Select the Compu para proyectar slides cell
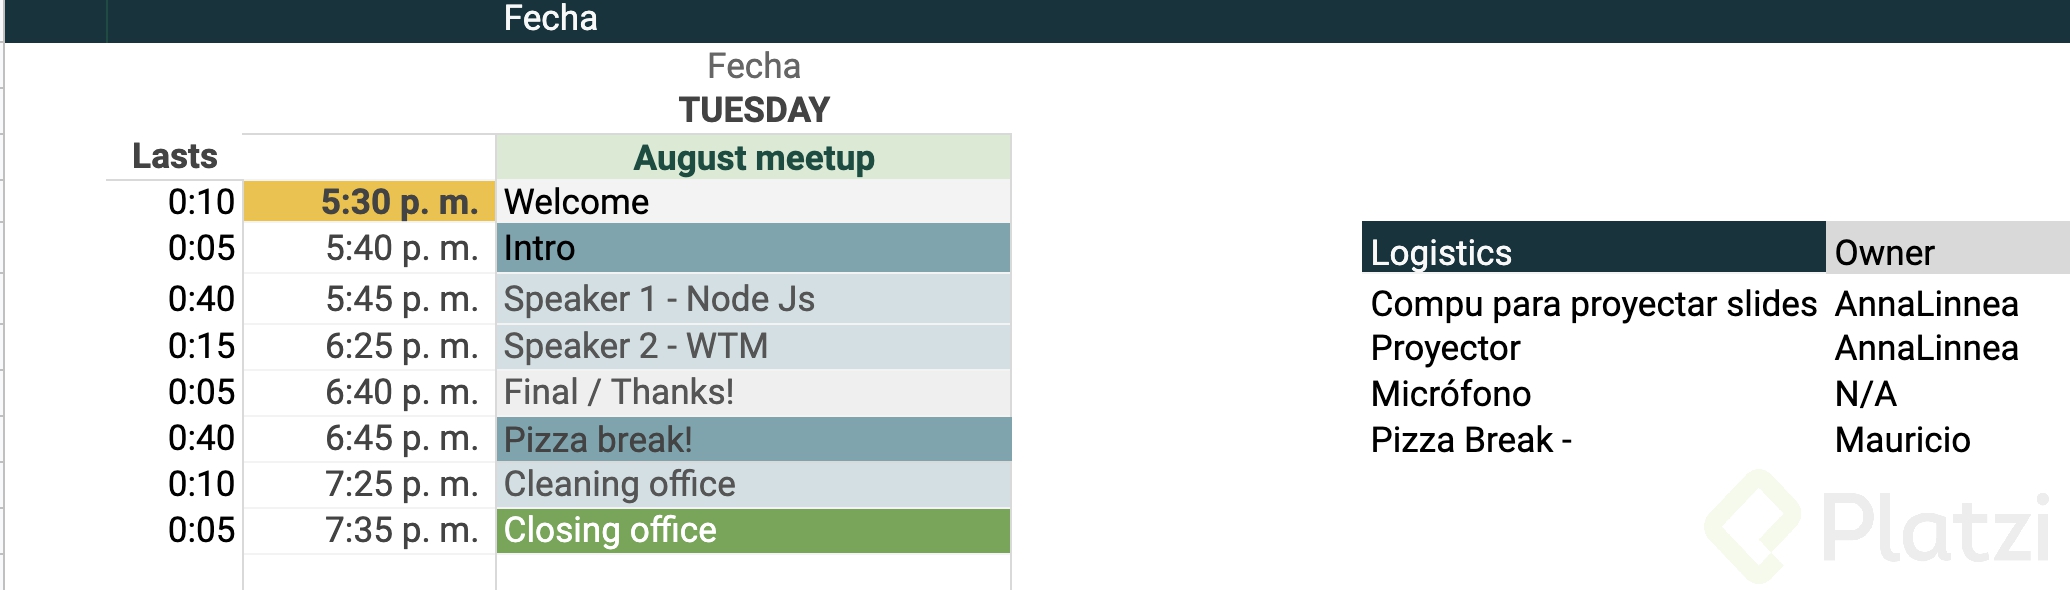Image resolution: width=2070 pixels, height=590 pixels. 1593,304
